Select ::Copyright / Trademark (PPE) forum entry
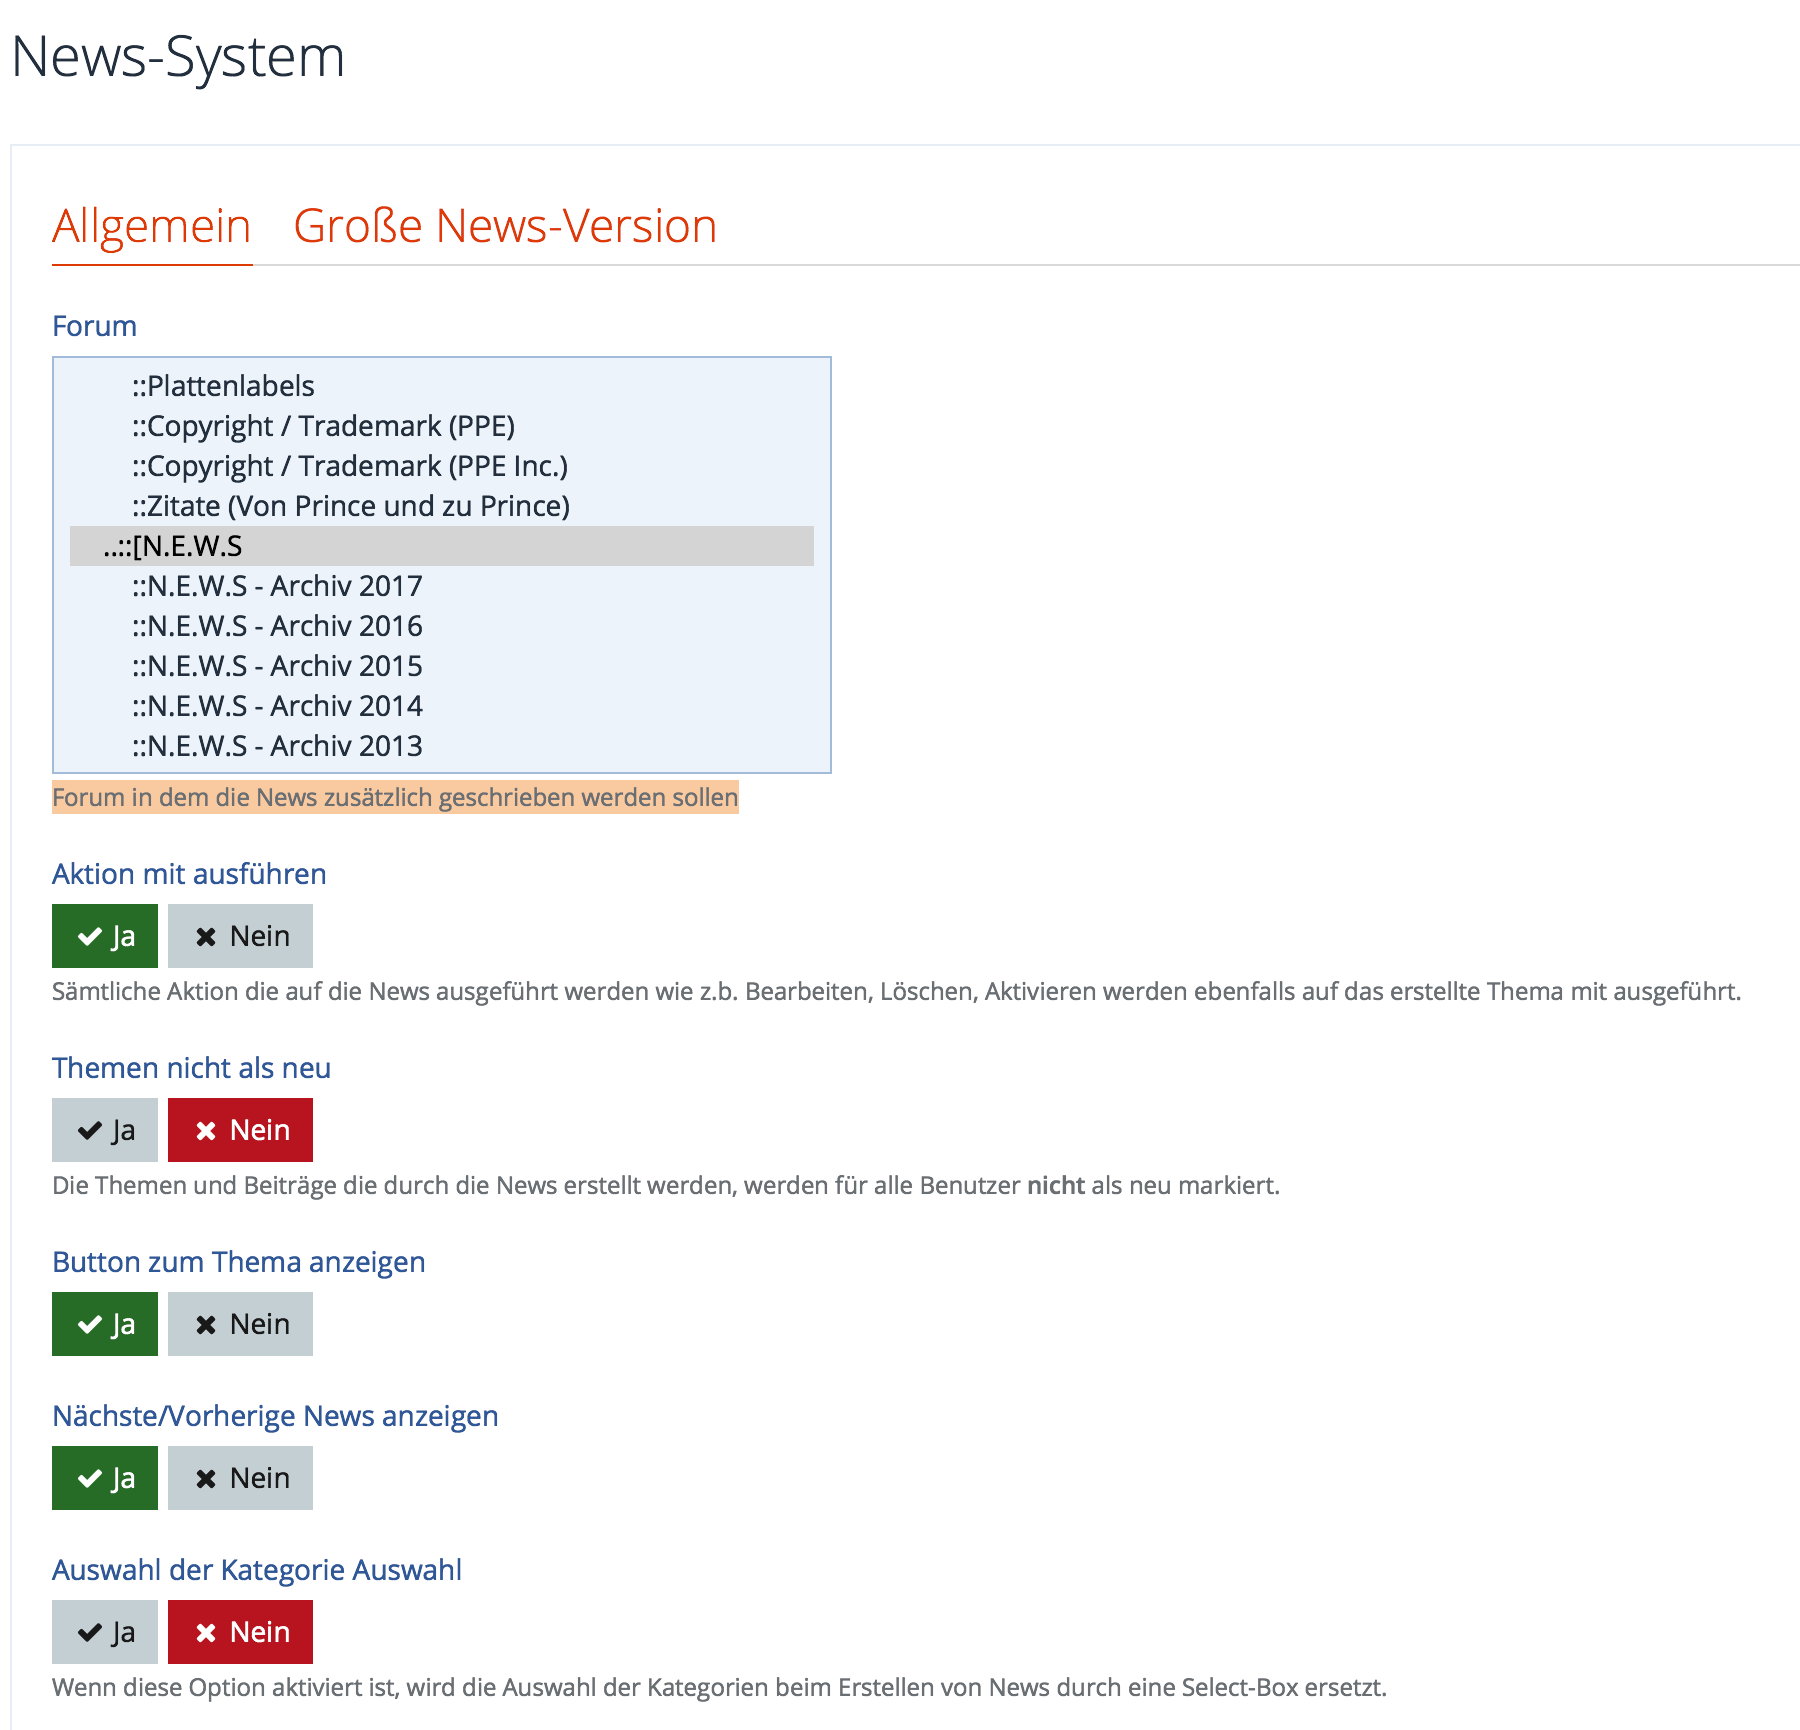 click(x=323, y=426)
